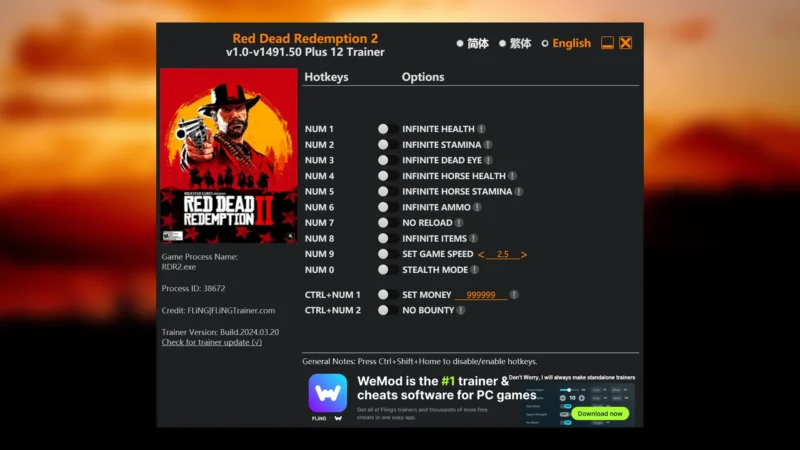
Task: Select English language radio button
Action: point(545,43)
